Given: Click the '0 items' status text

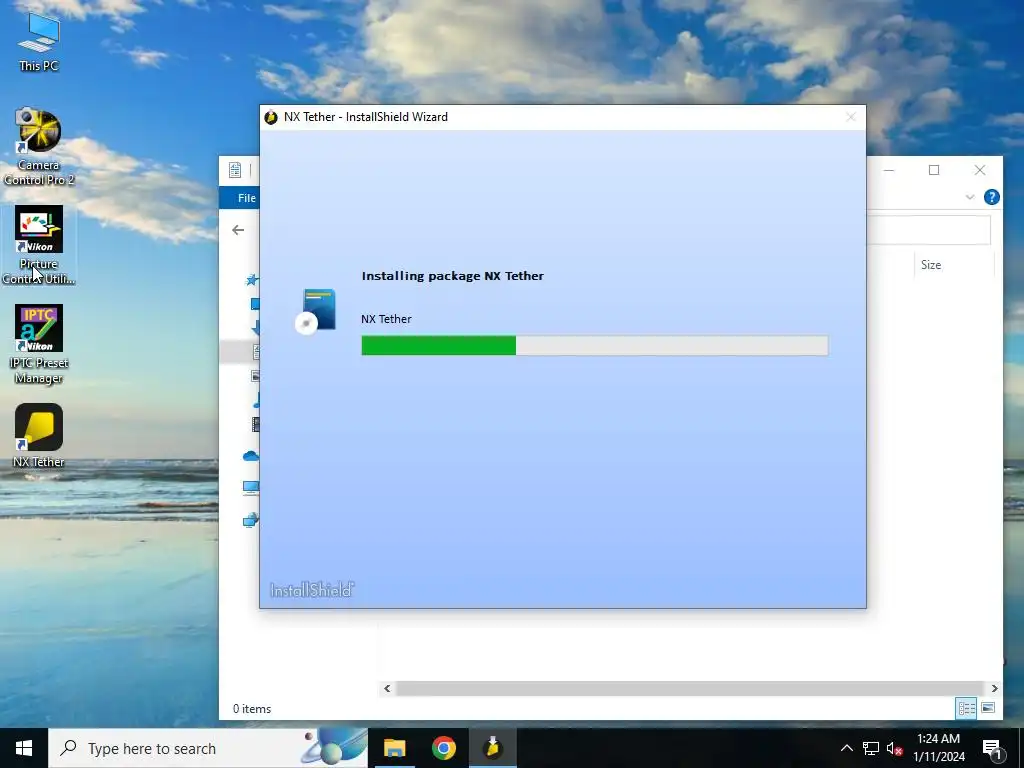Looking at the screenshot, I should 252,709.
